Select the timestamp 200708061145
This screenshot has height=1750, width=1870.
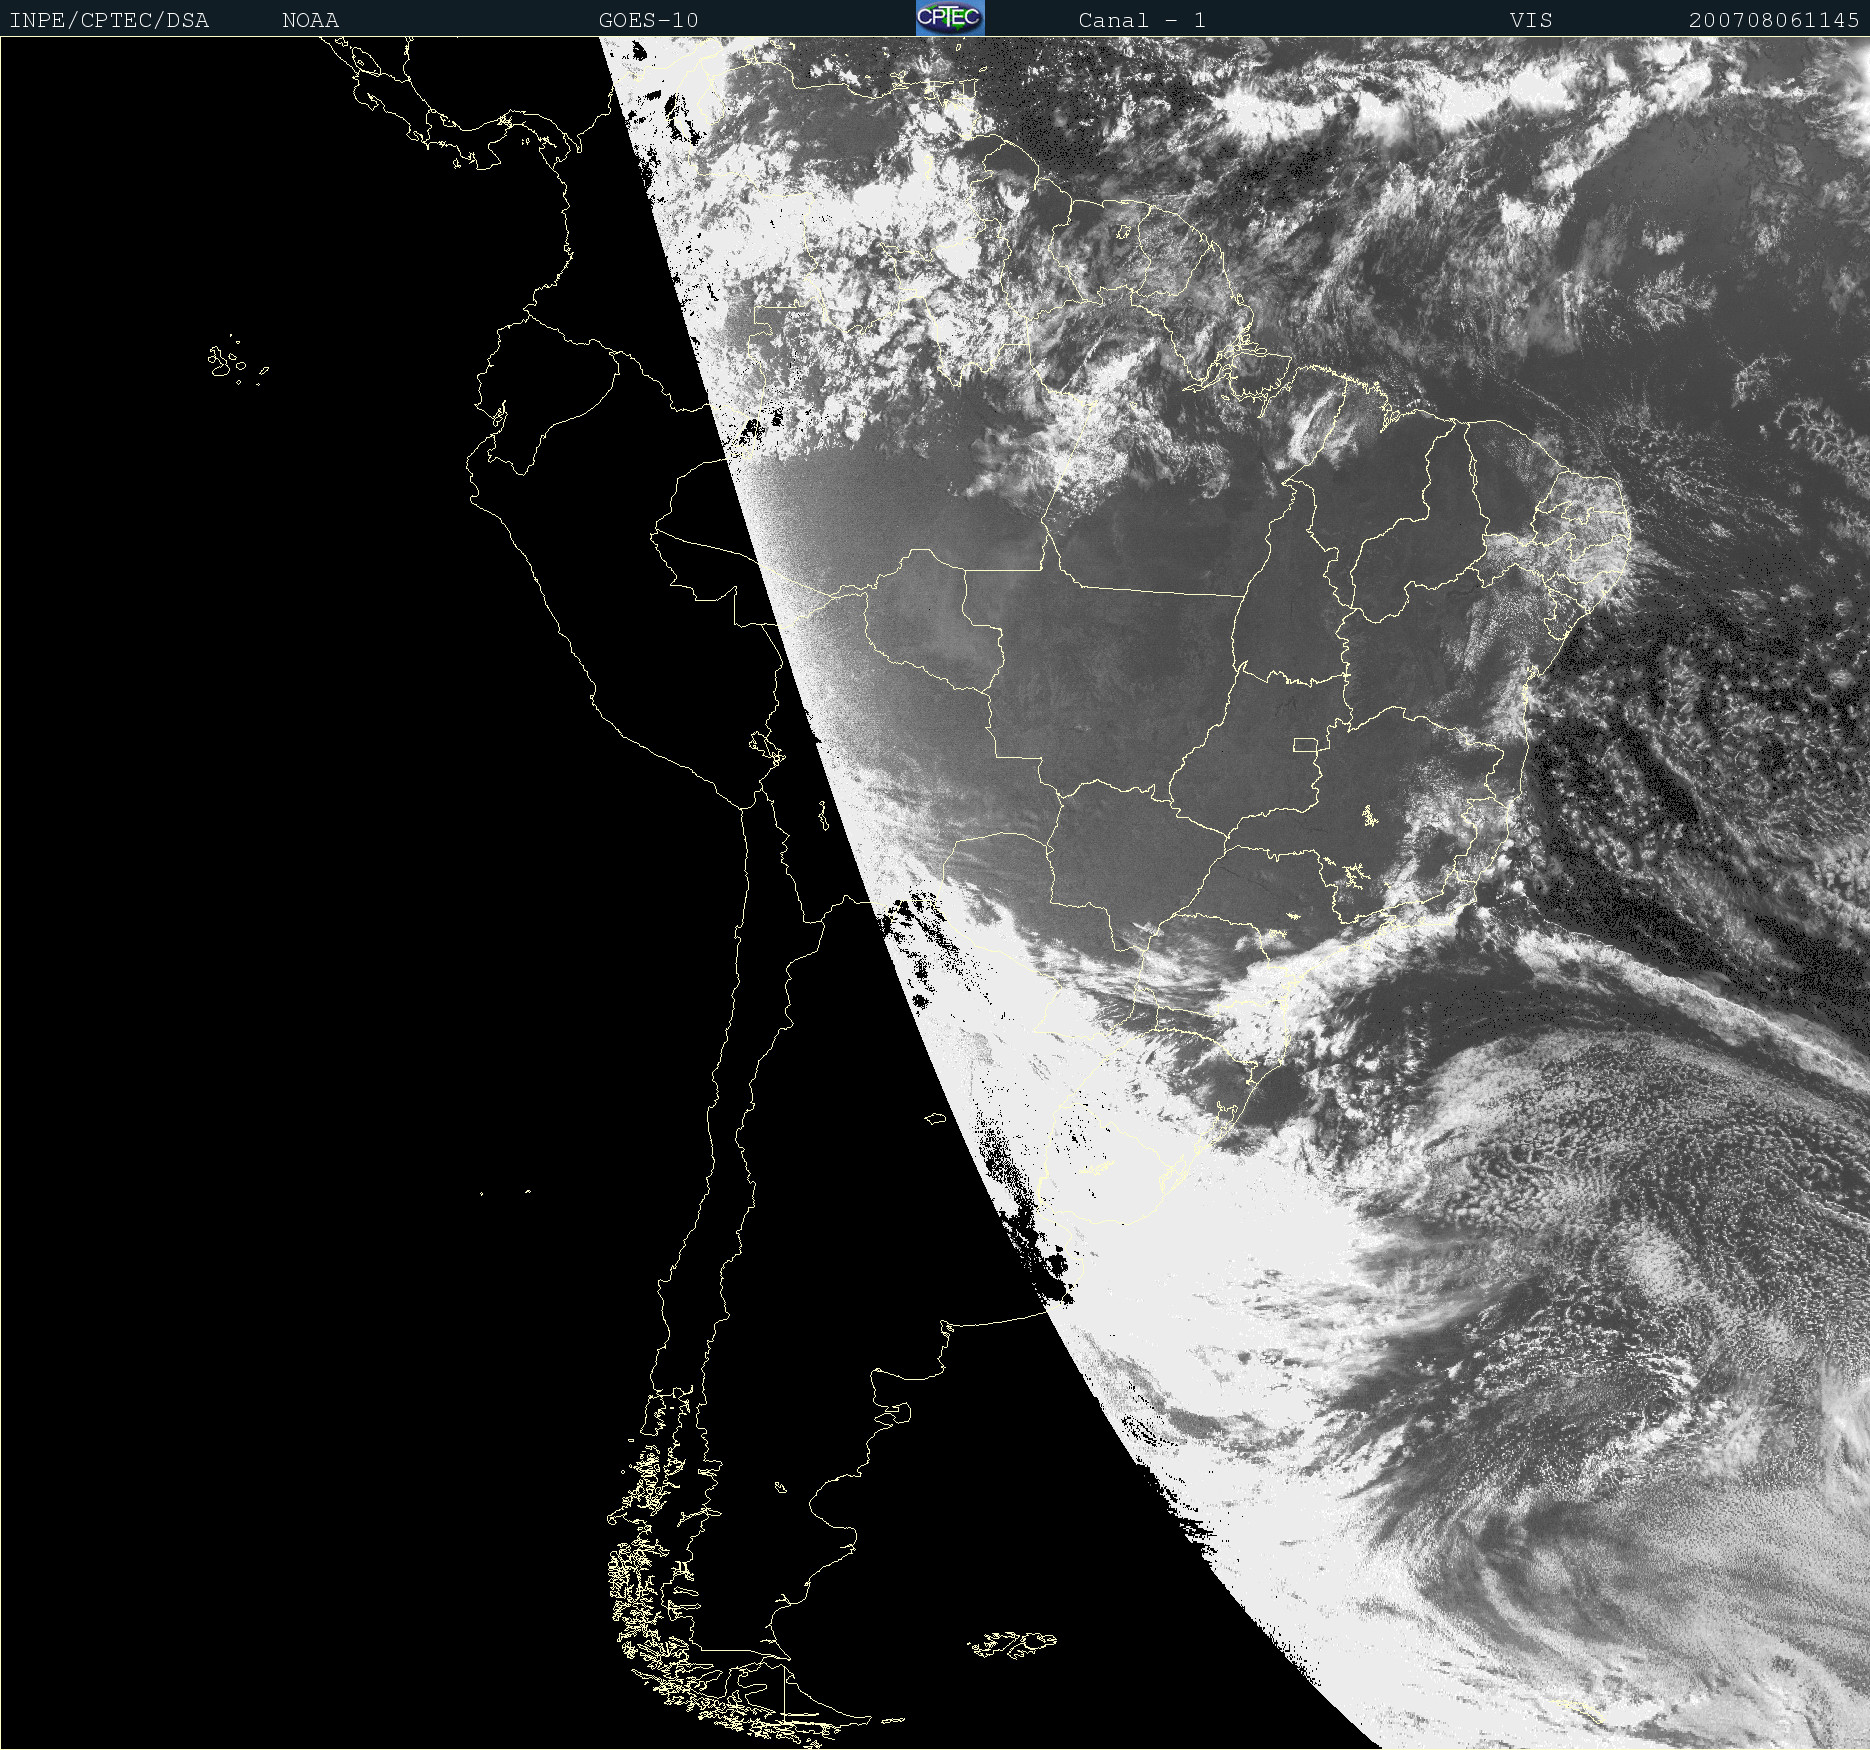[1774, 20]
